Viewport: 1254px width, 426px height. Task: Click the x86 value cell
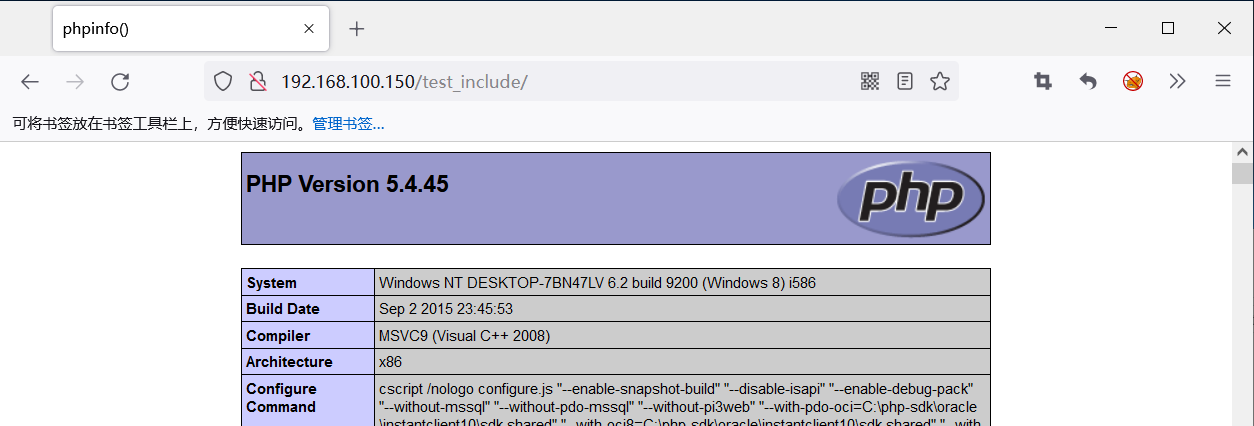(683, 362)
